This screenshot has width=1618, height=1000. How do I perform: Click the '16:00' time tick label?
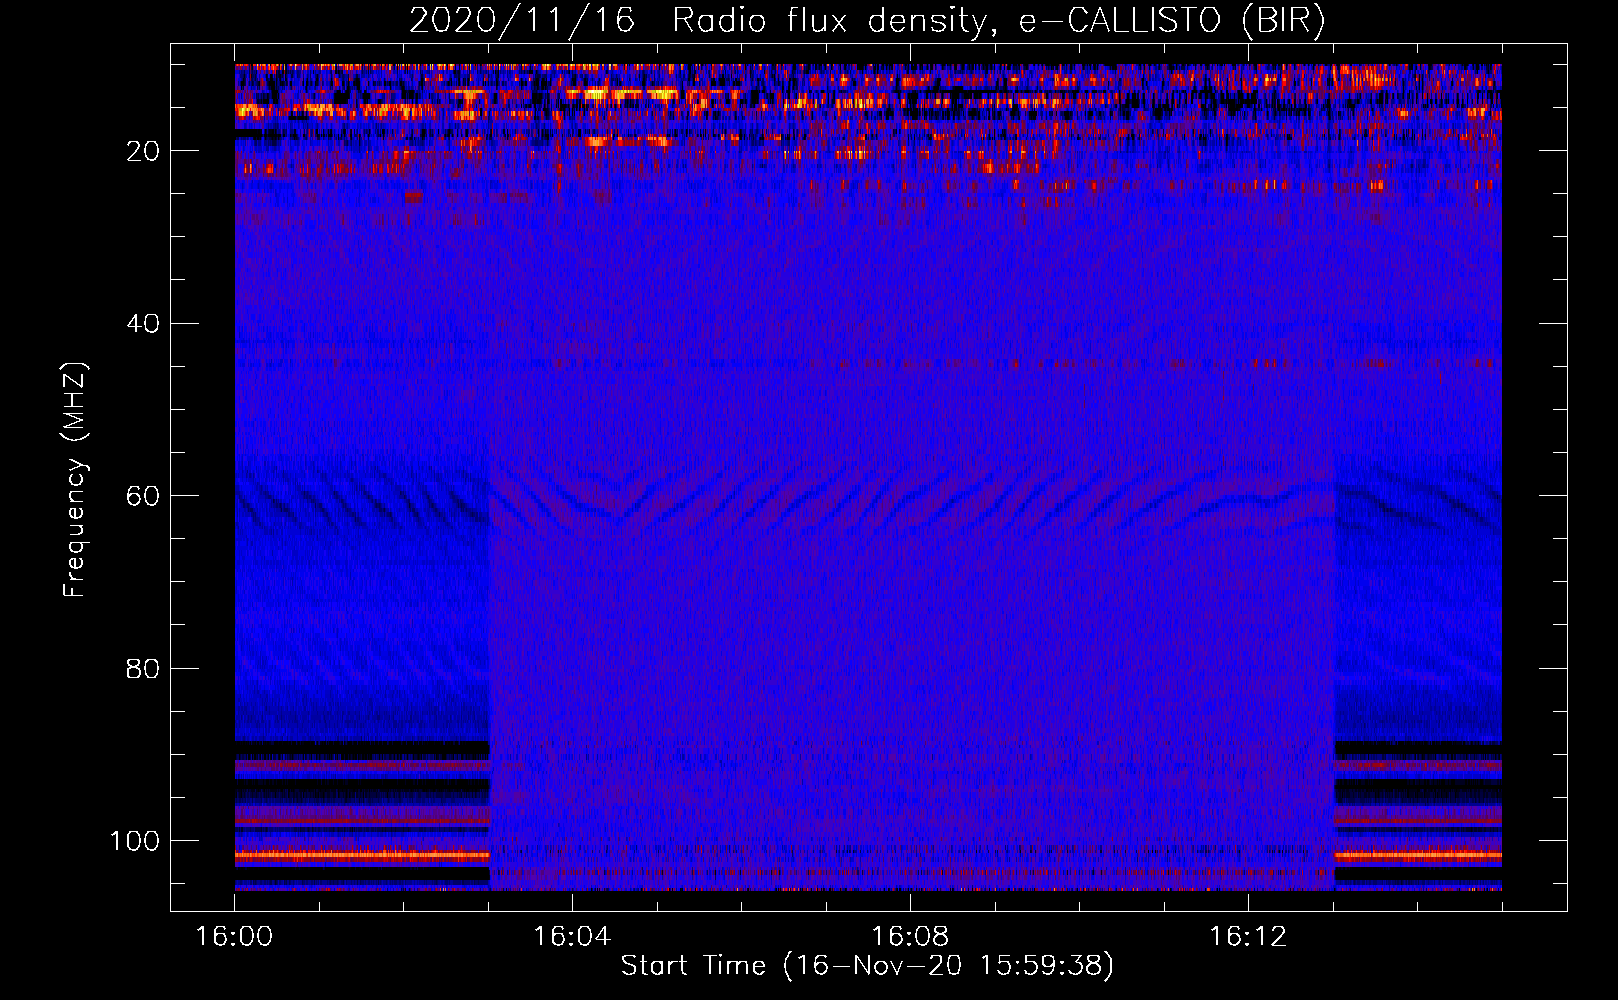click(x=234, y=937)
